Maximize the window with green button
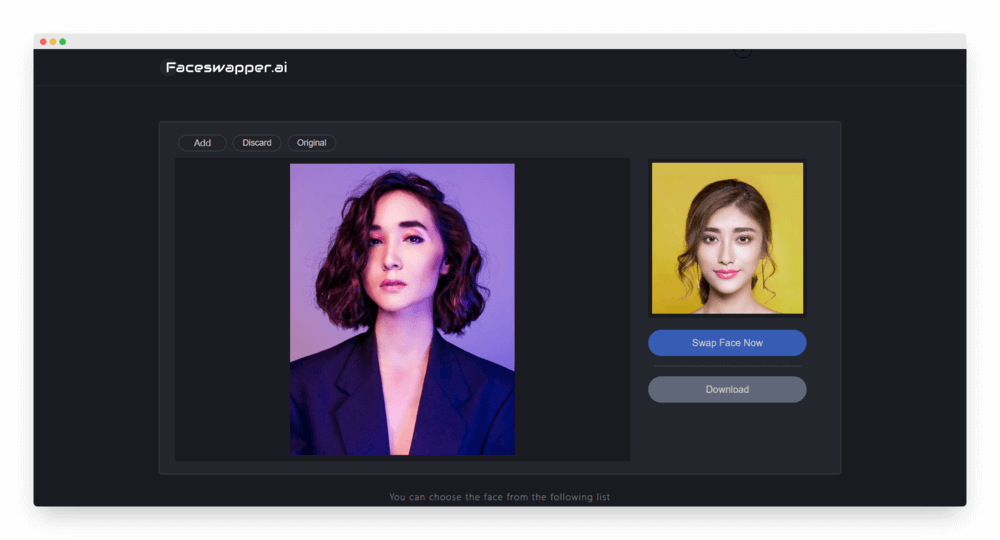Viewport: 1000px width, 540px height. [x=62, y=41]
